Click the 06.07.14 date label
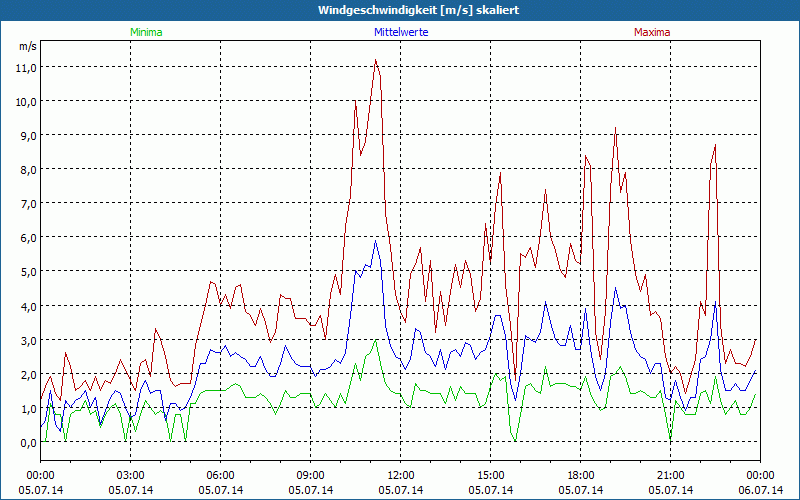 pyautogui.click(x=761, y=490)
